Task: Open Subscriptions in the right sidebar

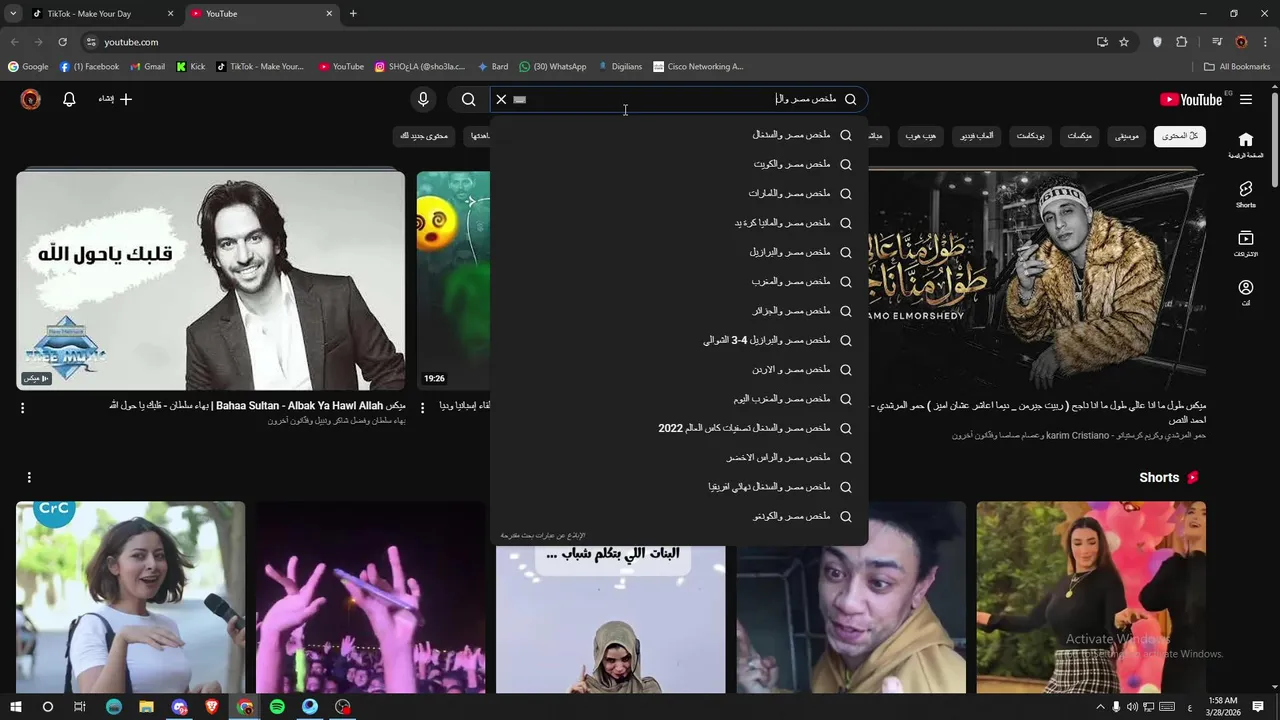Action: click(1245, 243)
